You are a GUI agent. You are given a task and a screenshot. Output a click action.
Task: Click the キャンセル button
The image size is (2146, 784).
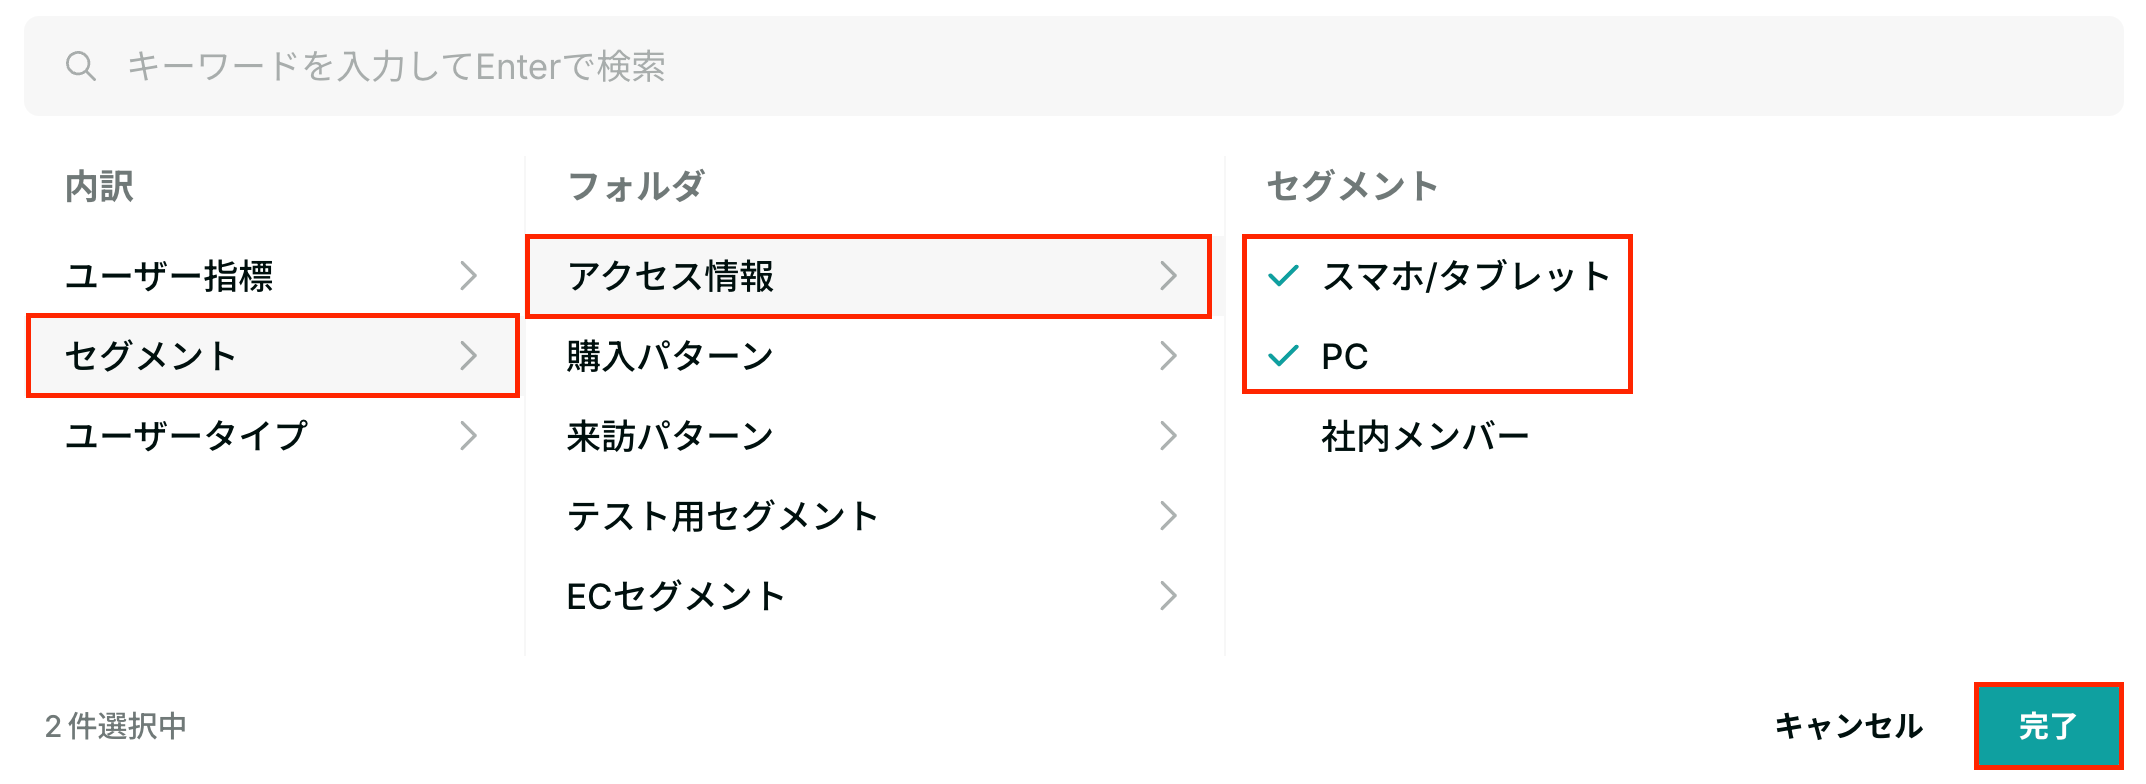click(1849, 726)
